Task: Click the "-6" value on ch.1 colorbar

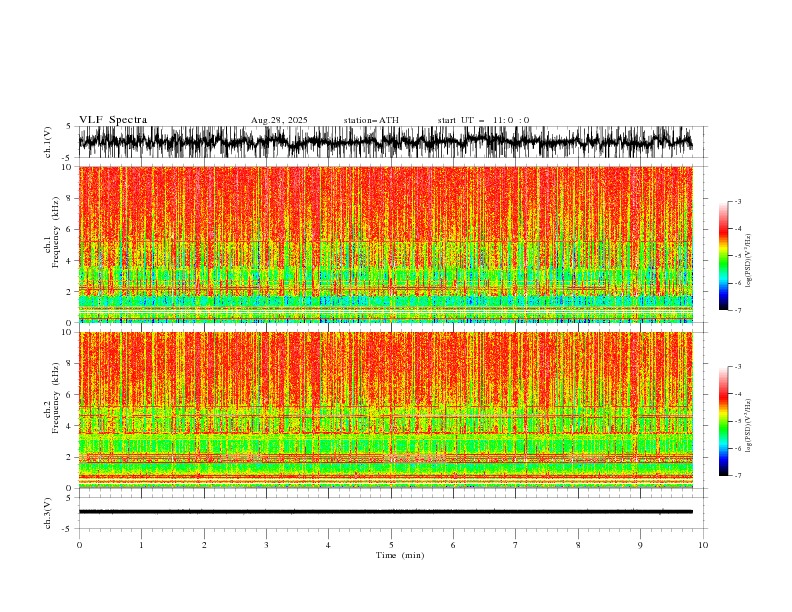Action: 738,283
